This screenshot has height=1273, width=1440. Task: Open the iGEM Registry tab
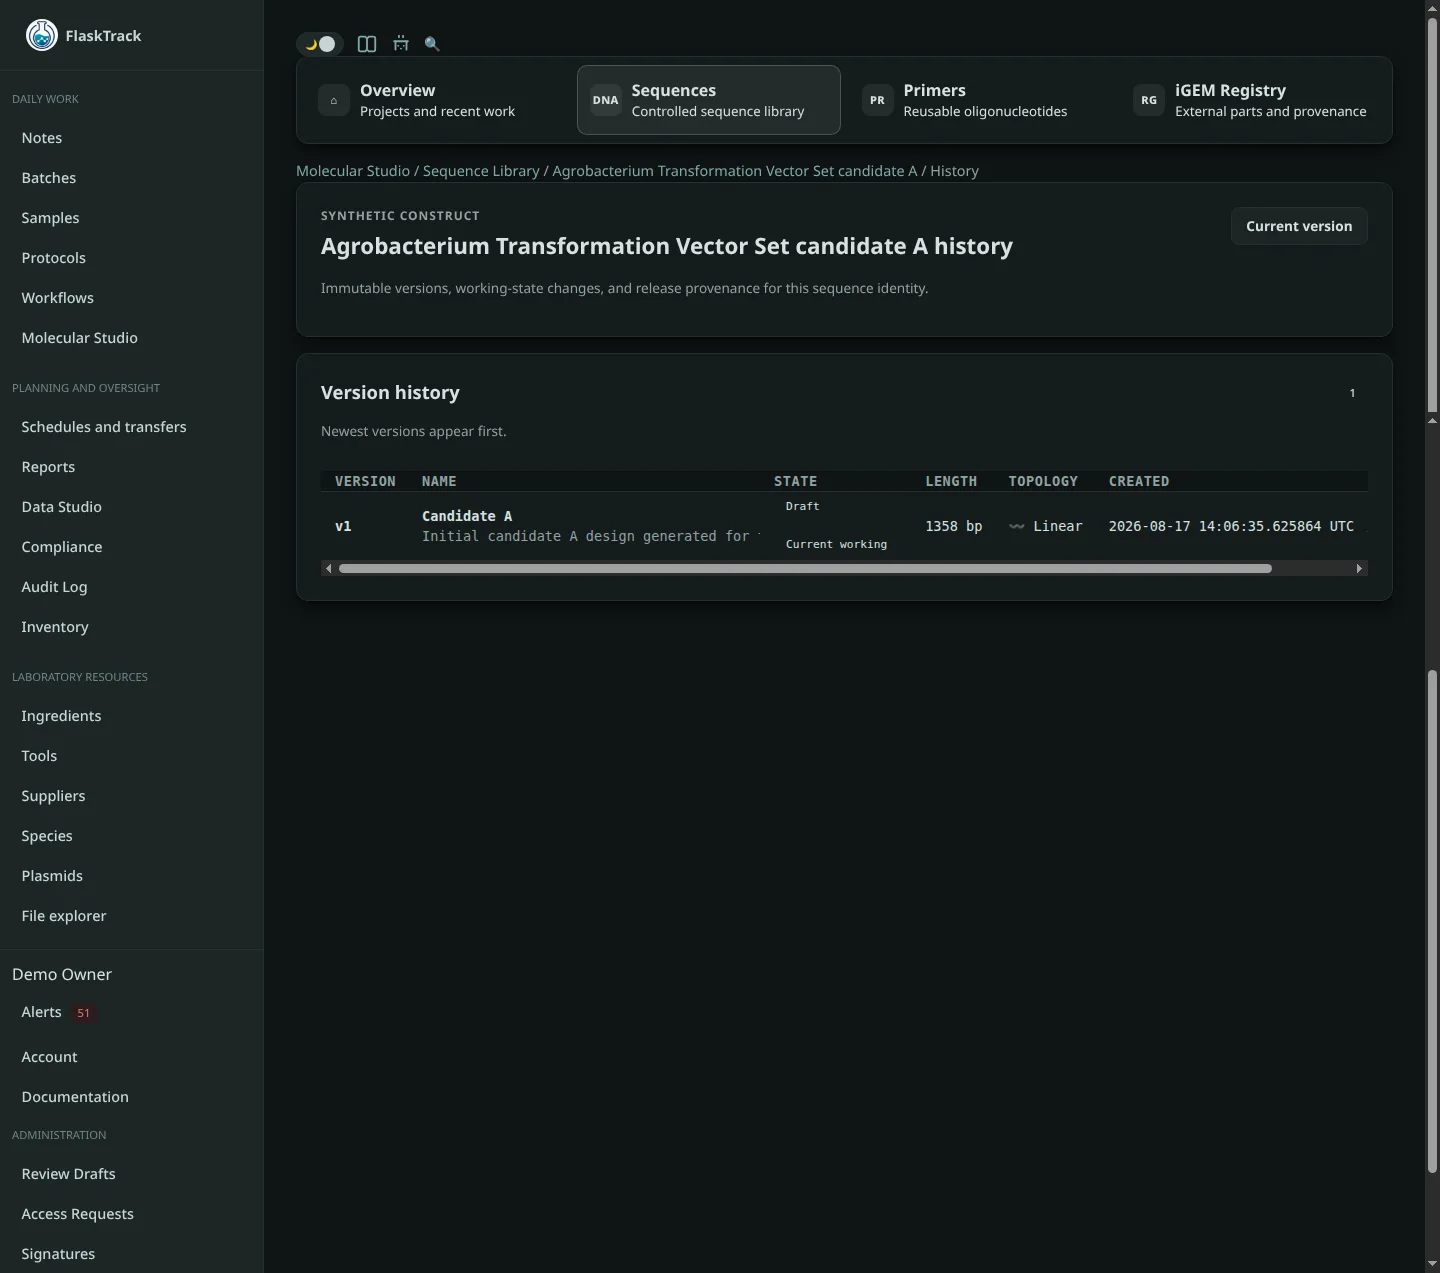click(1252, 100)
